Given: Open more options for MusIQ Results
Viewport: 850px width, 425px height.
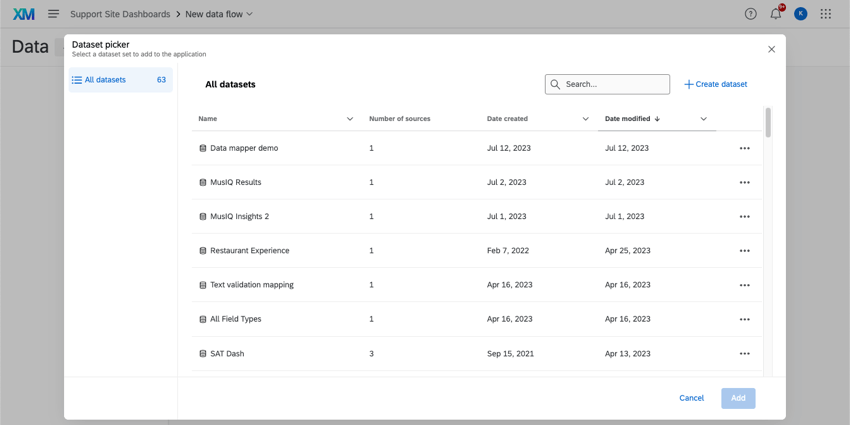Looking at the screenshot, I should coord(744,183).
